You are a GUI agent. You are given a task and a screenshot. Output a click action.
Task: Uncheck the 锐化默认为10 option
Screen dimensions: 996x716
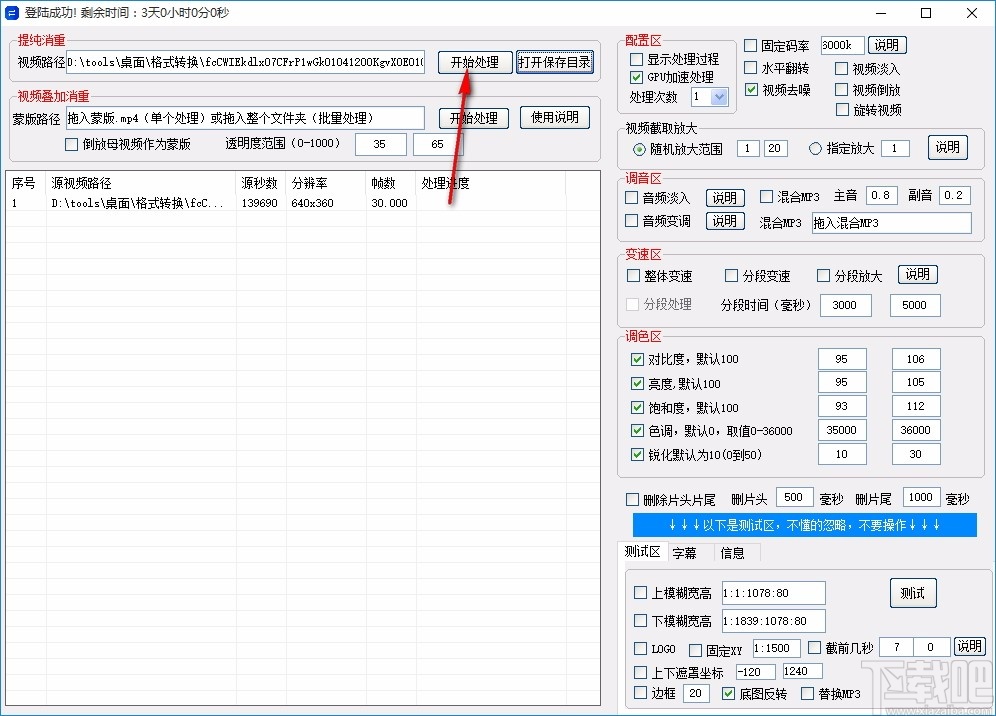(x=637, y=453)
